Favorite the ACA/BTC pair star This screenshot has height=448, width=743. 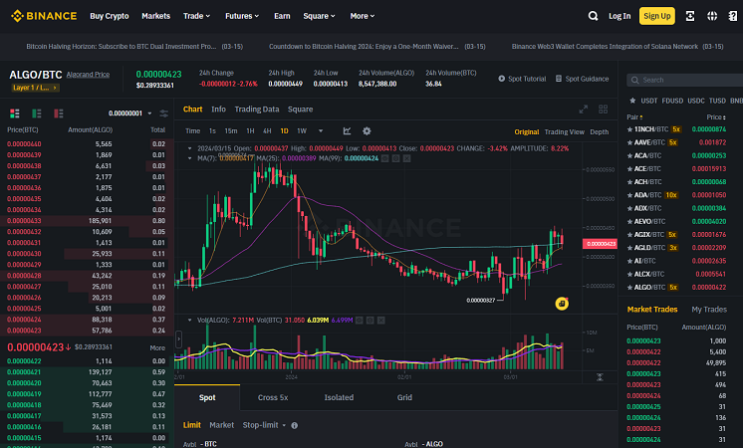[630, 155]
